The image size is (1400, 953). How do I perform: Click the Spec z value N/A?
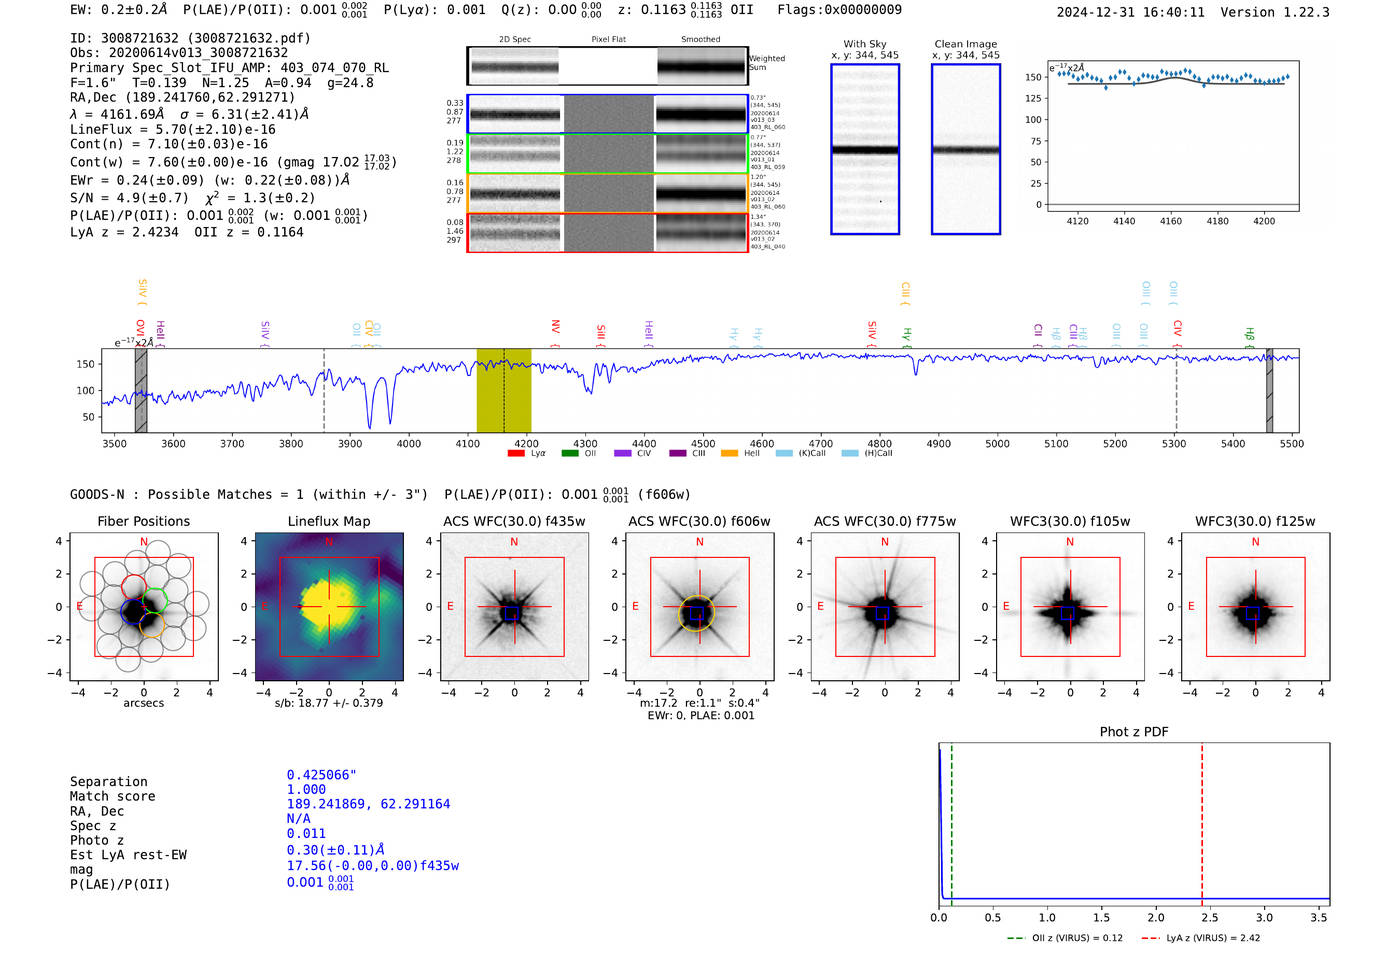tap(298, 818)
